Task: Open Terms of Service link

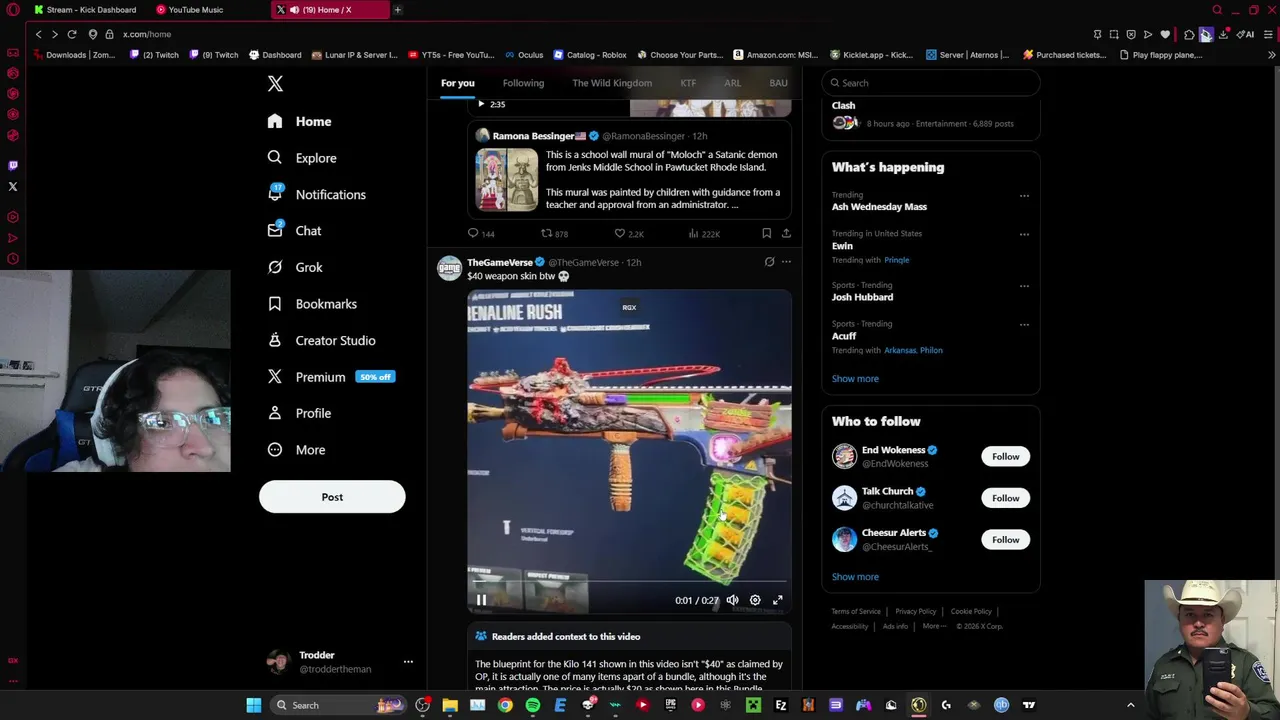Action: pyautogui.click(x=856, y=612)
